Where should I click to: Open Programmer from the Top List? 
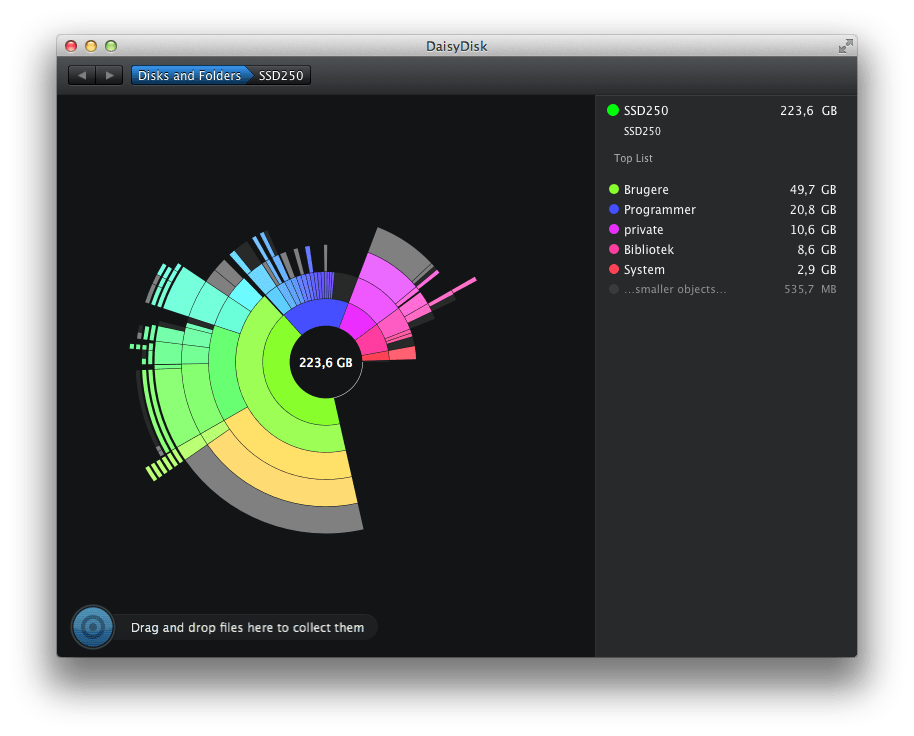click(x=660, y=209)
